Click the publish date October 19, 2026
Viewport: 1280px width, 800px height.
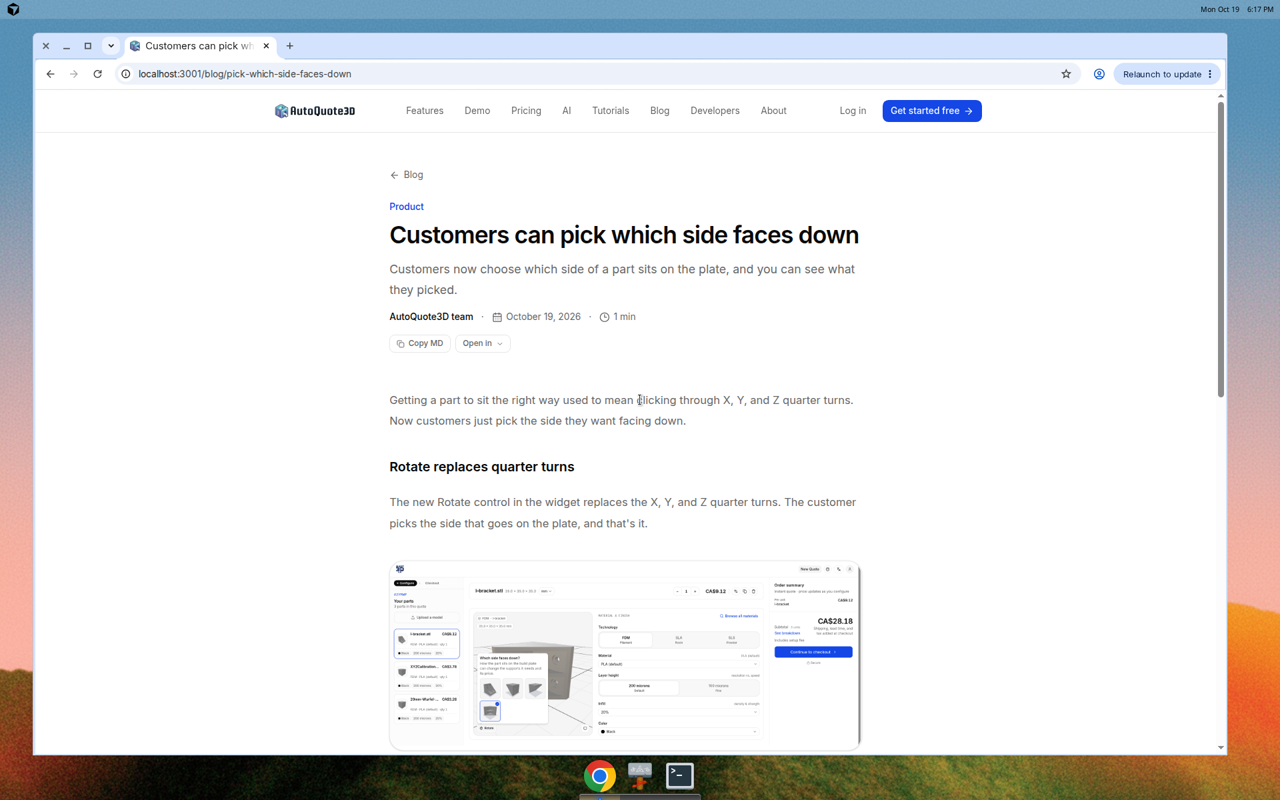(x=543, y=317)
